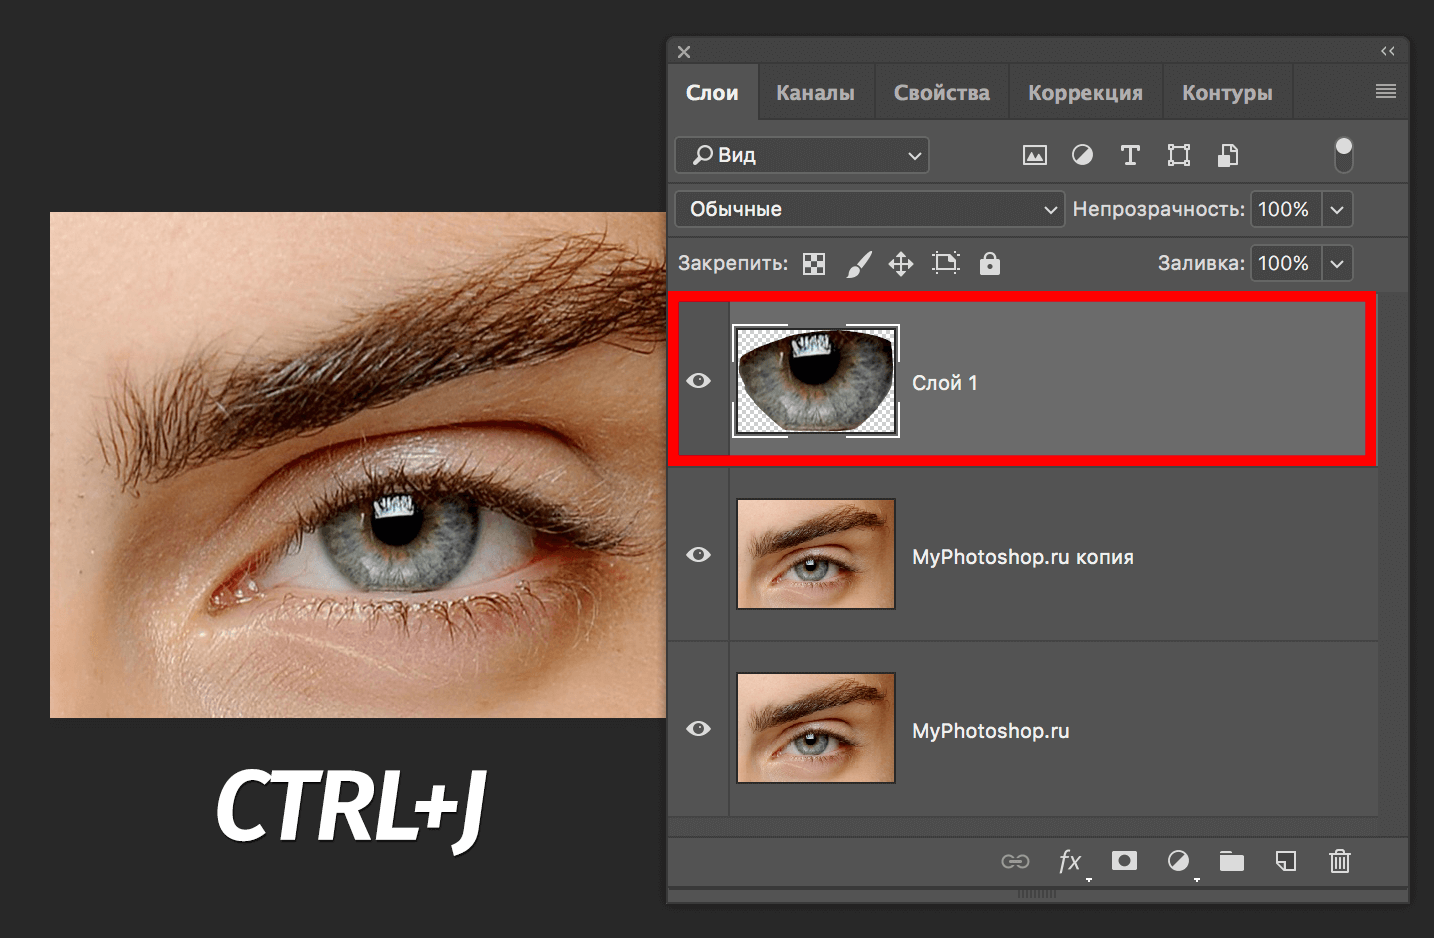Open the Add layer mask icon
Image resolution: width=1434 pixels, height=938 pixels.
pos(1124,861)
